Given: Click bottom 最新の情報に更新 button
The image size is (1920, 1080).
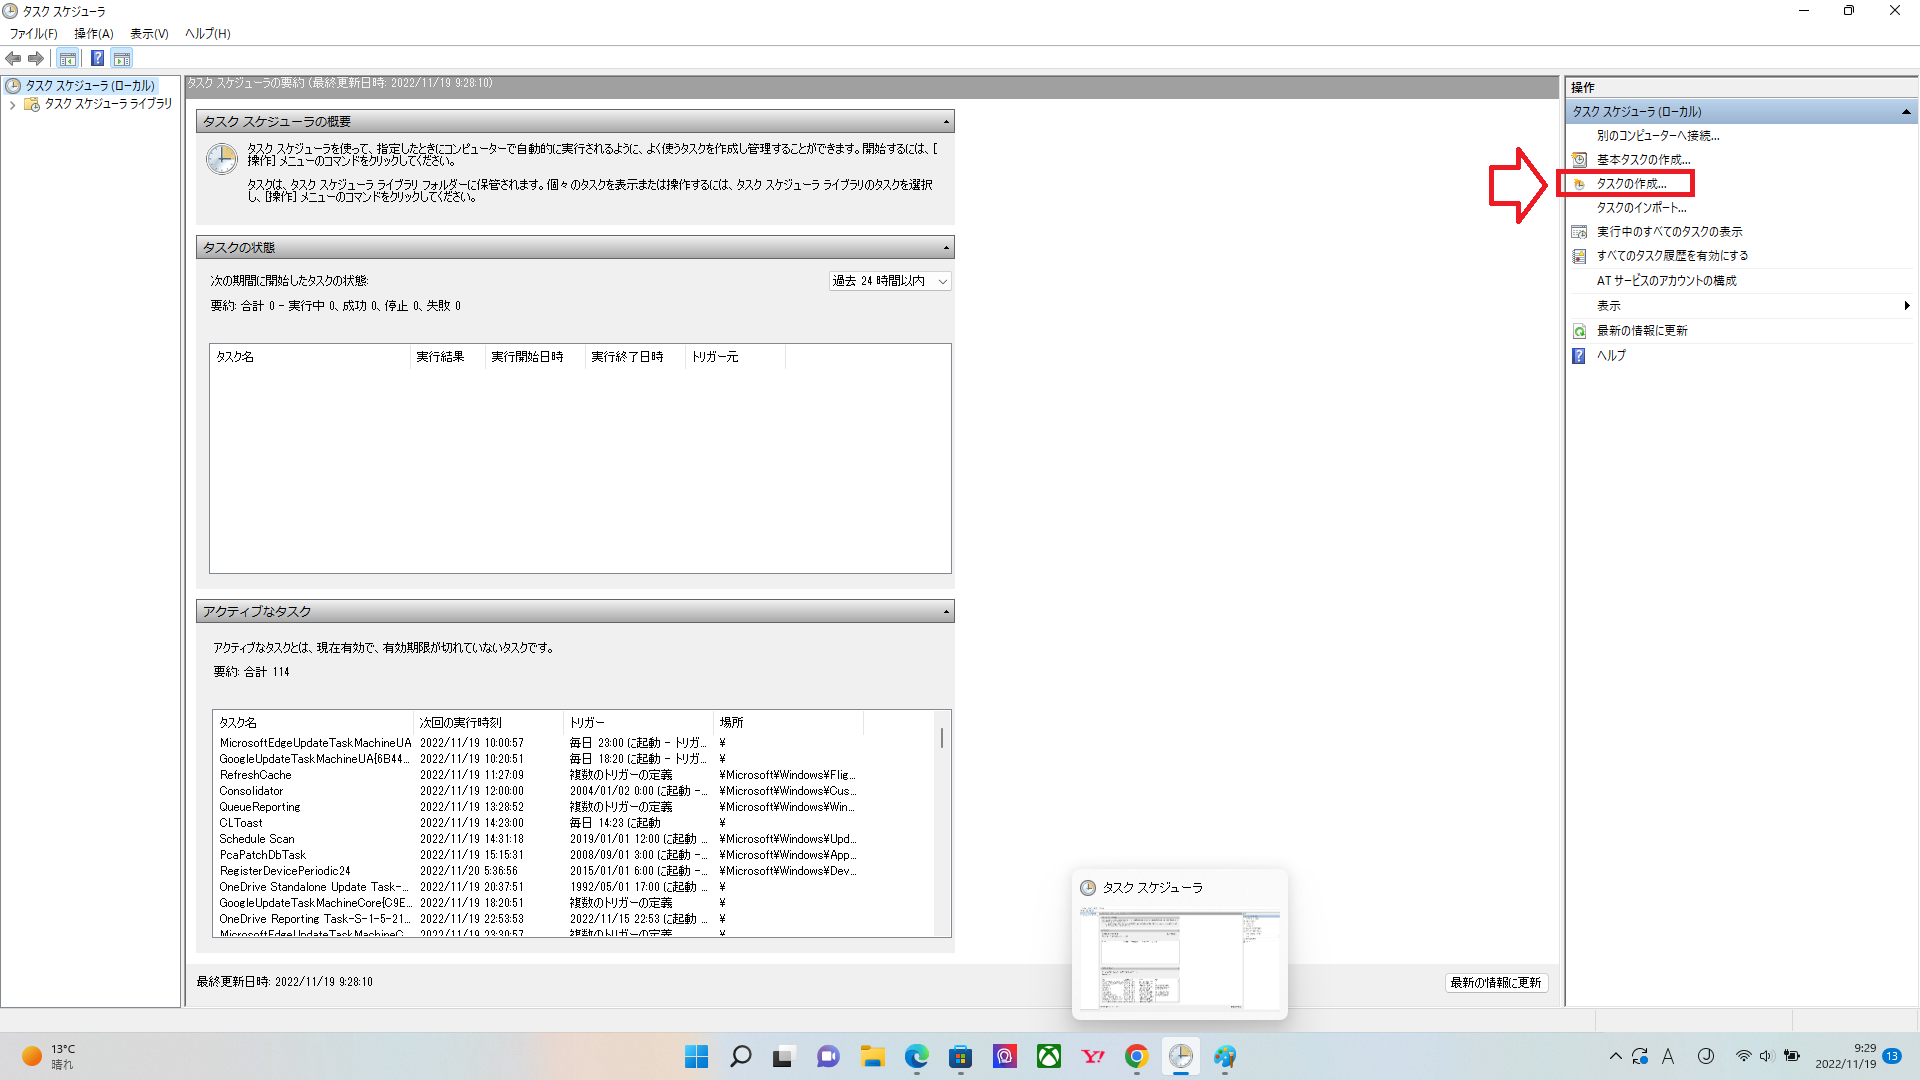Looking at the screenshot, I should (1495, 983).
